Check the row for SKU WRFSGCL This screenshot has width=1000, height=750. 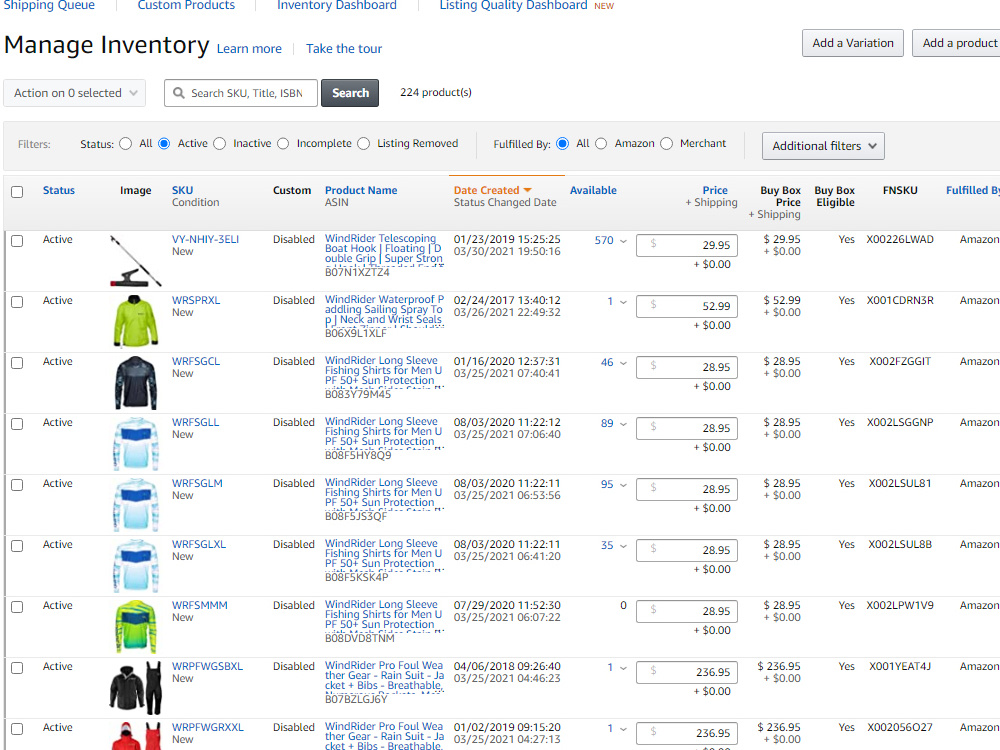click(17, 363)
